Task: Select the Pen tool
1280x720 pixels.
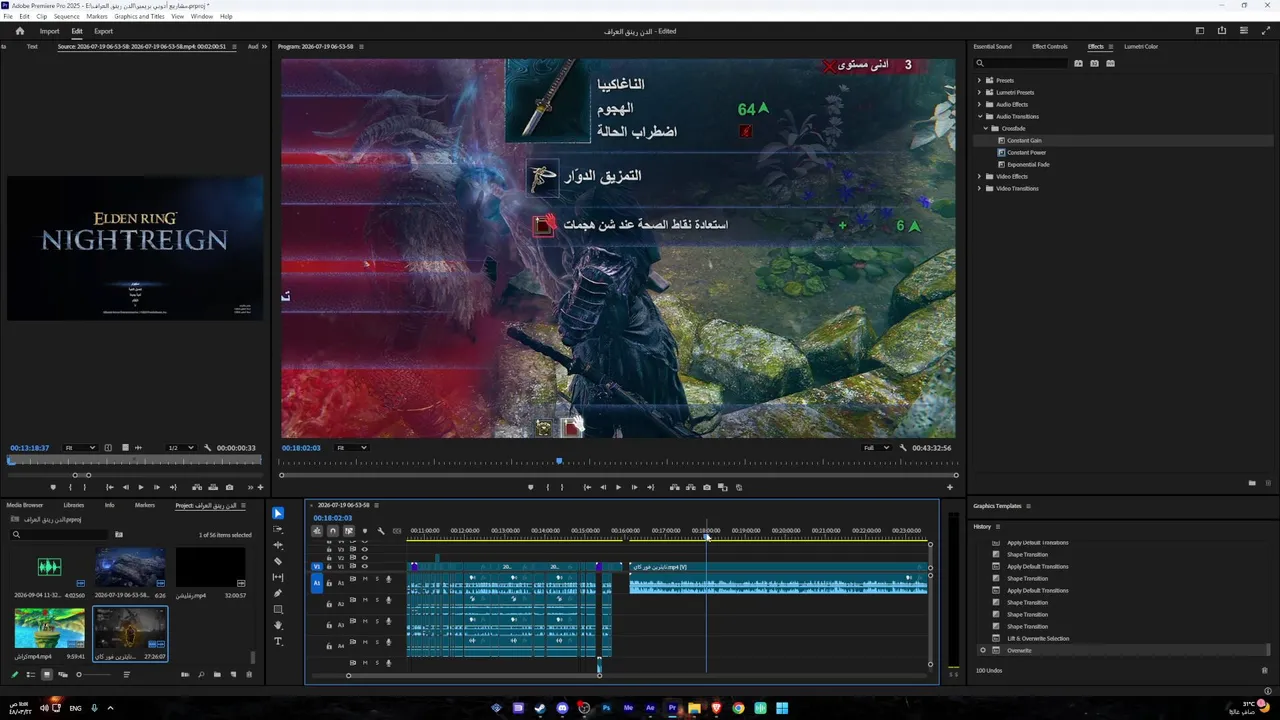Action: (x=278, y=593)
